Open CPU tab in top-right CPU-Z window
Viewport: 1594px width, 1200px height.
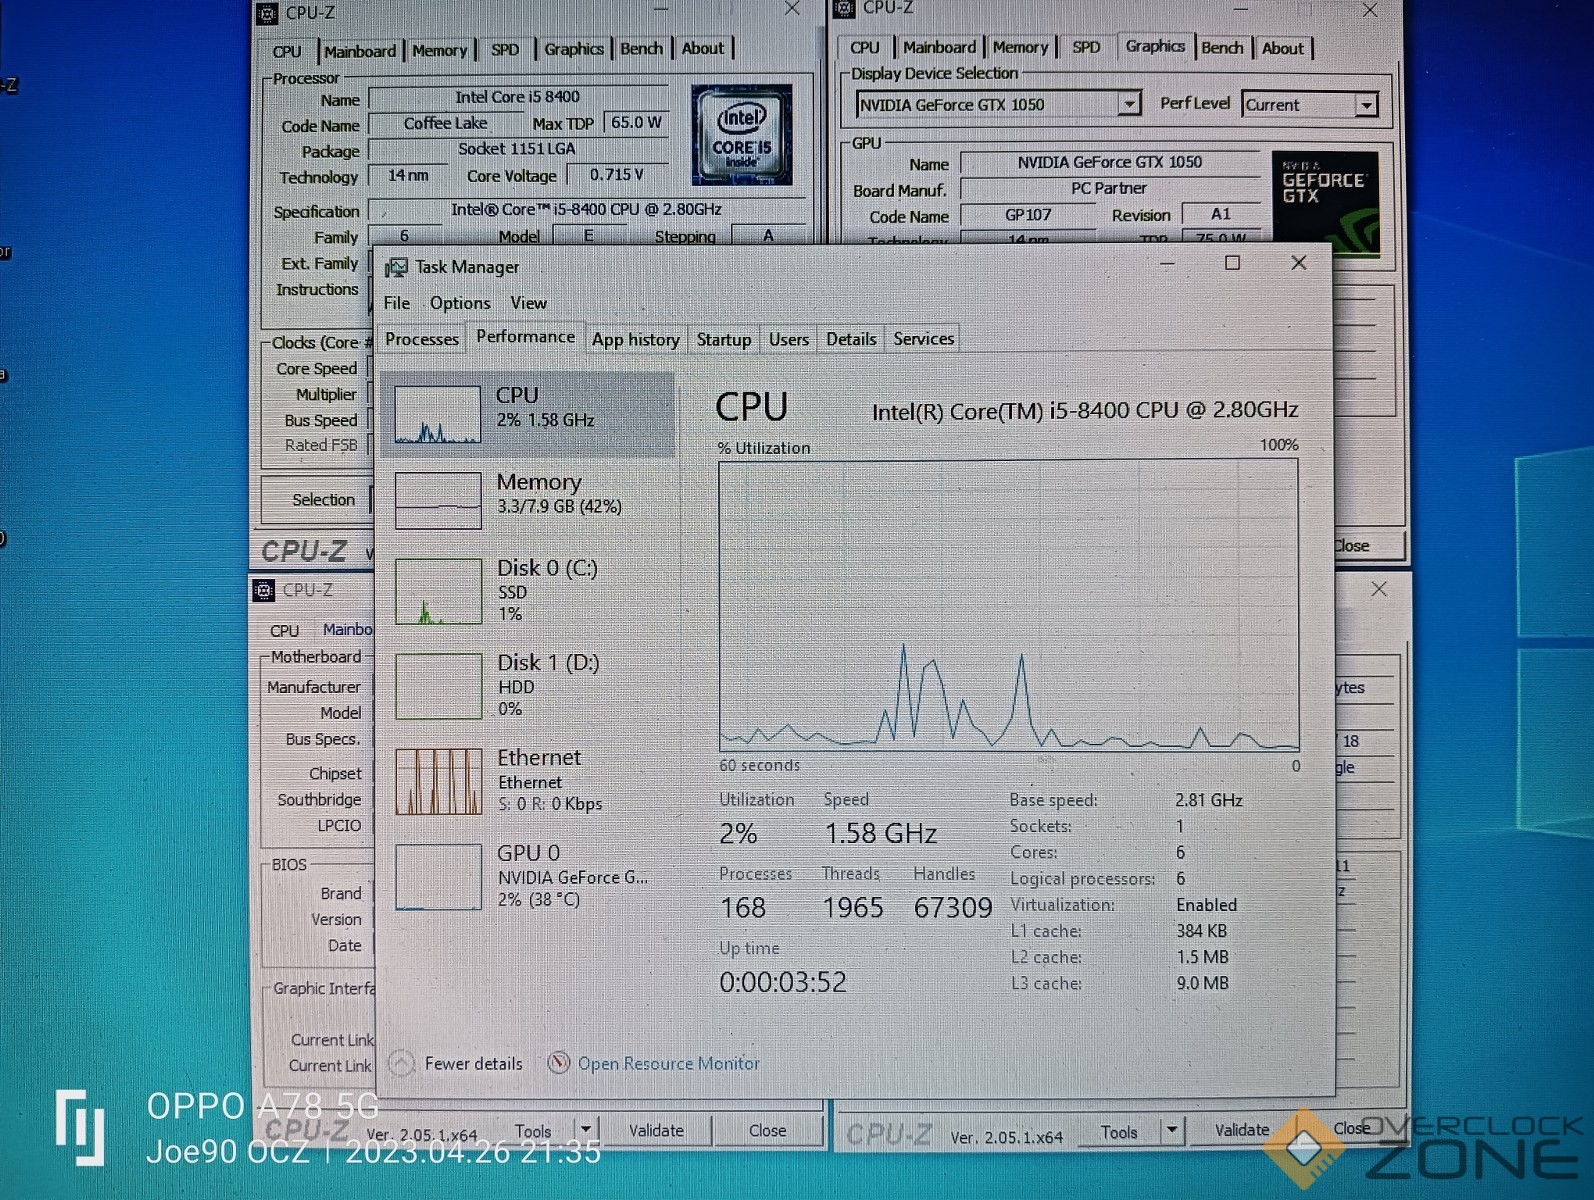(865, 47)
